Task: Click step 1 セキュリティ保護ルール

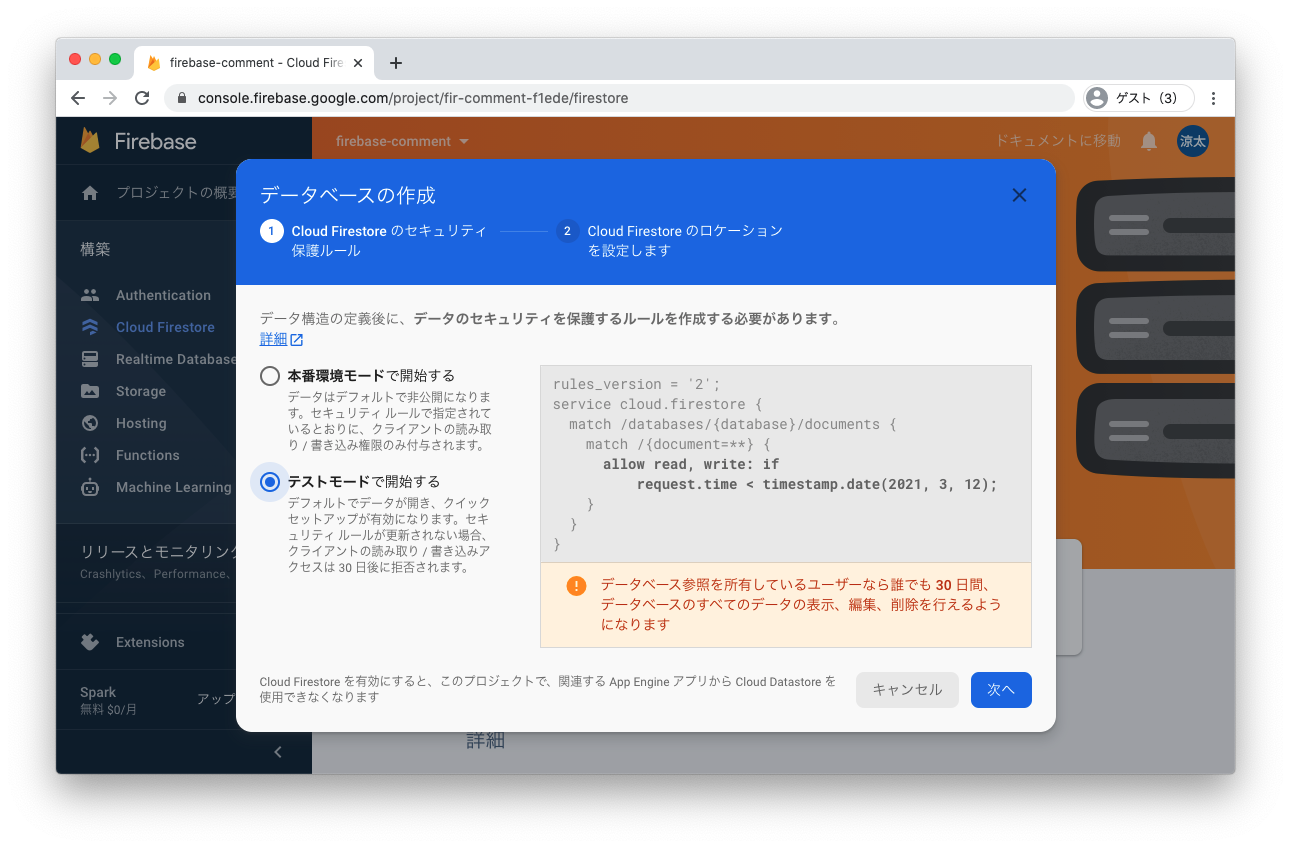Action: click(x=375, y=241)
